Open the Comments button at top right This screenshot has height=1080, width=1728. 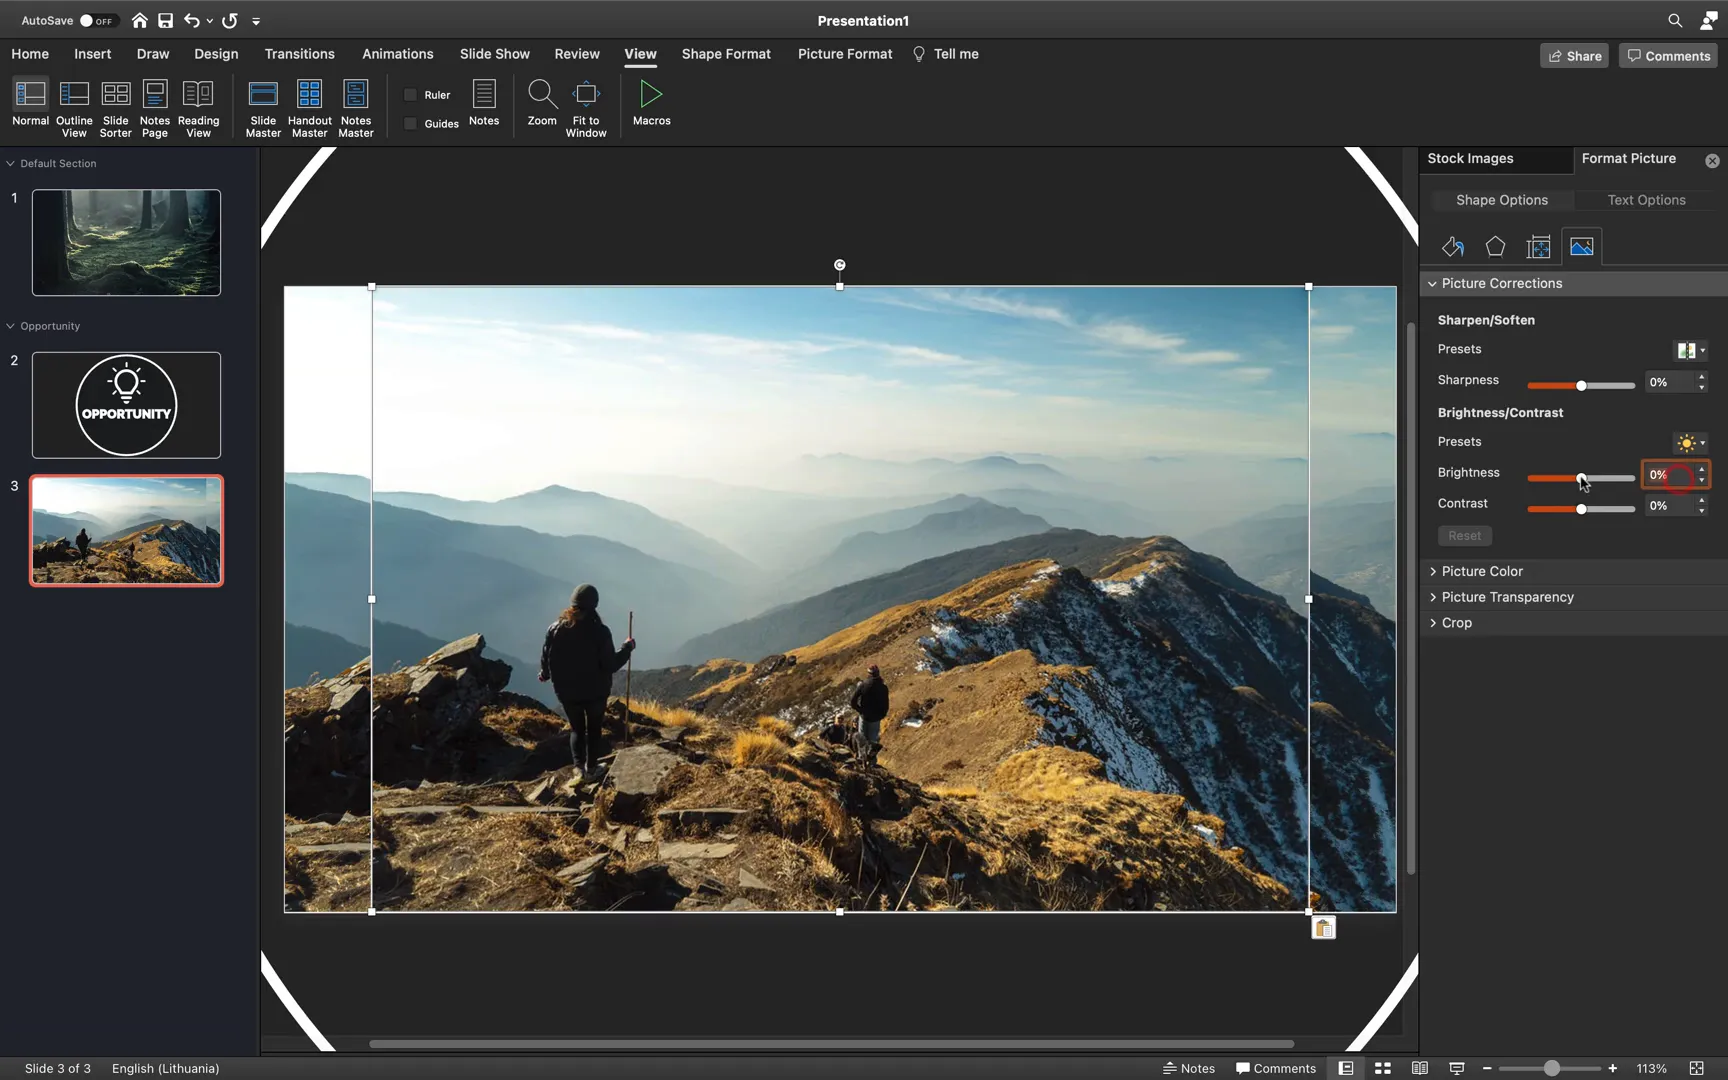click(x=1668, y=56)
